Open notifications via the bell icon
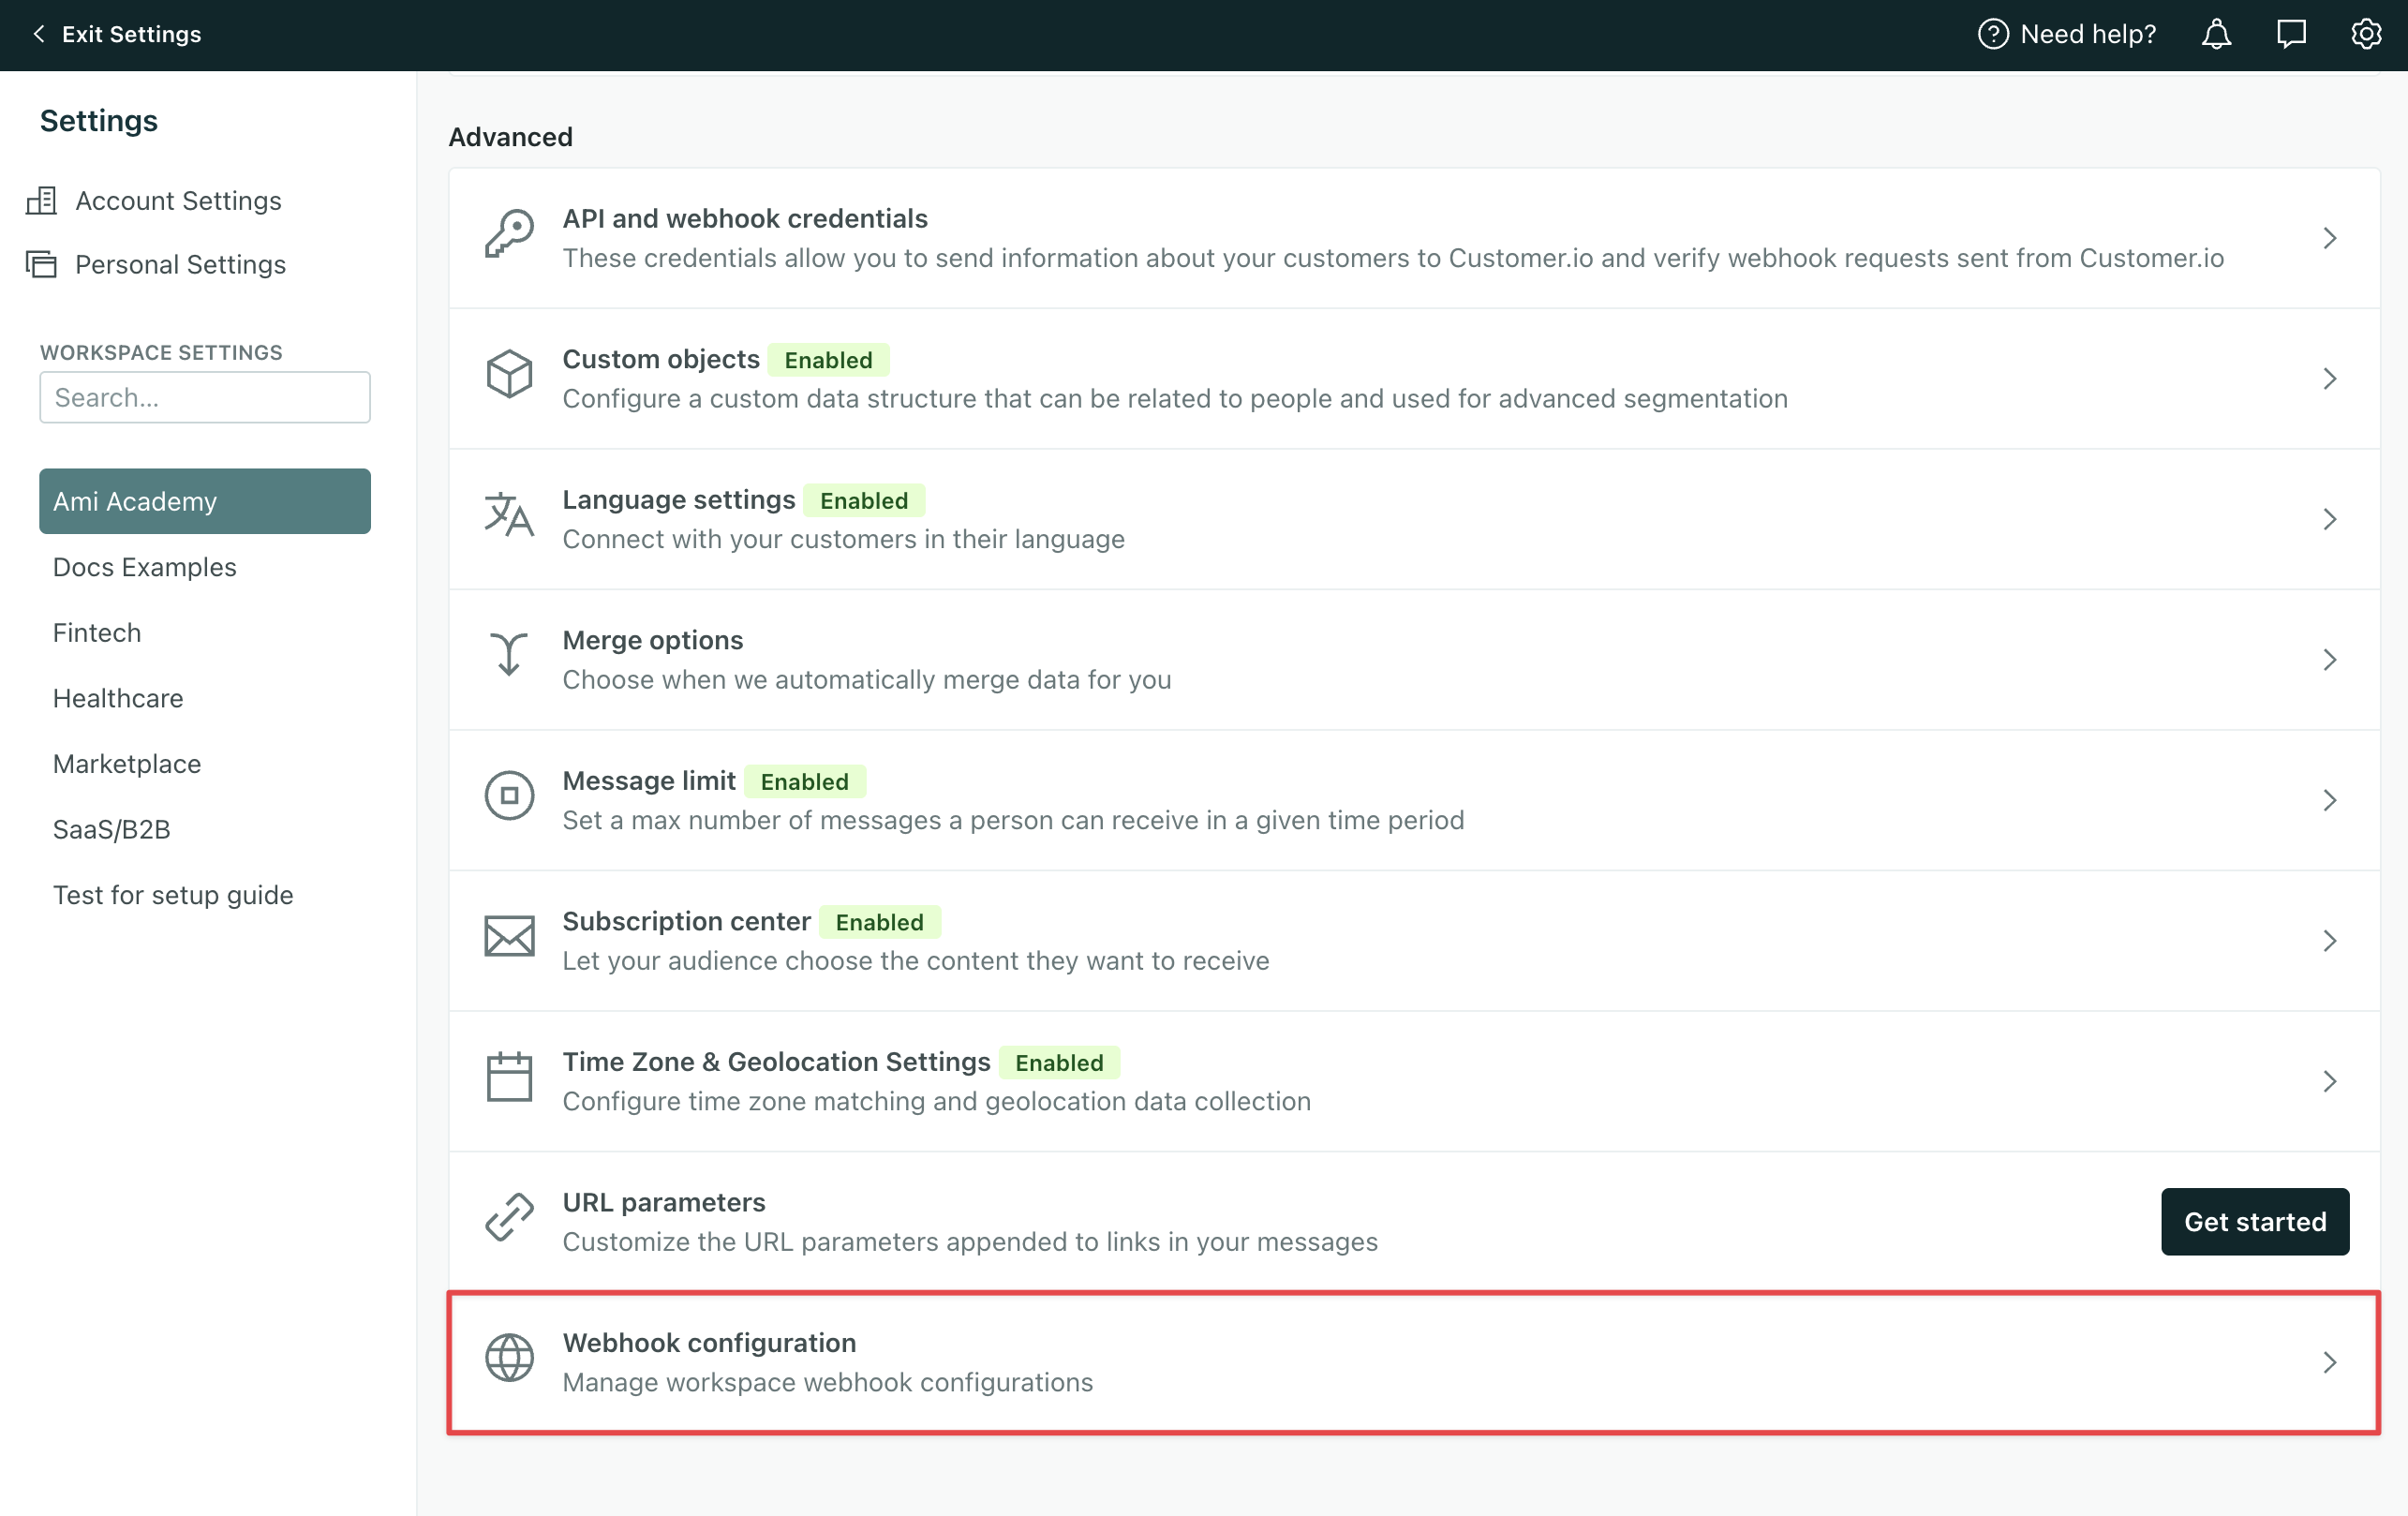Viewport: 2408px width, 1516px height. [2216, 33]
